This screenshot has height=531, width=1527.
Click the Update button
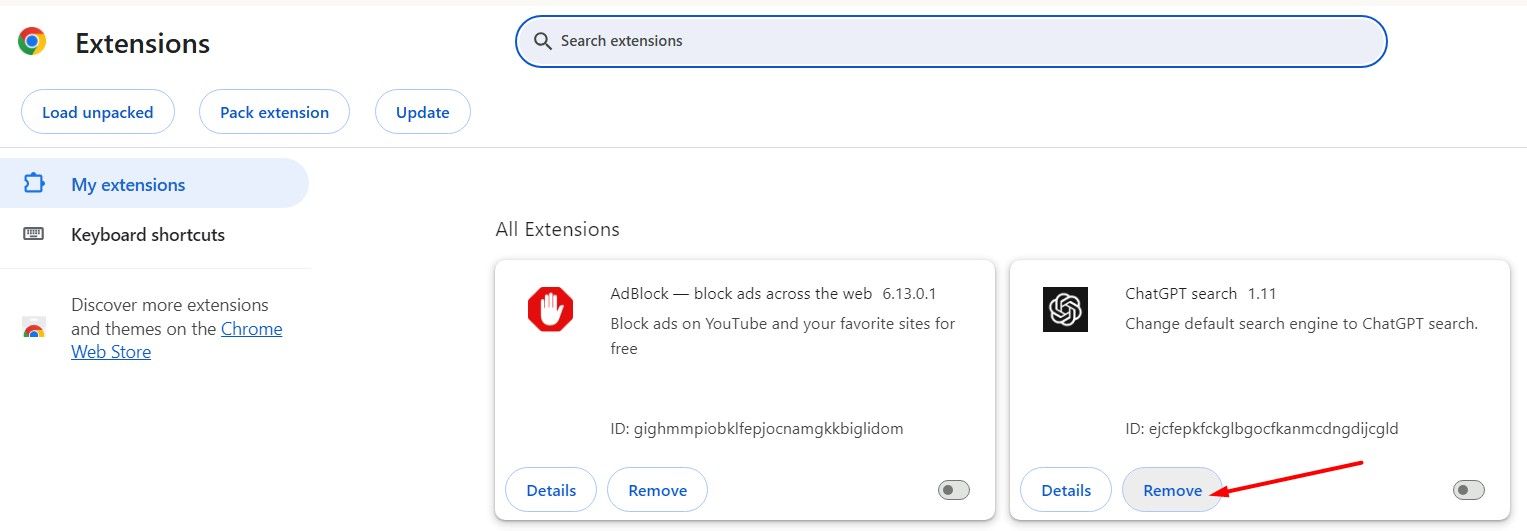(x=422, y=112)
